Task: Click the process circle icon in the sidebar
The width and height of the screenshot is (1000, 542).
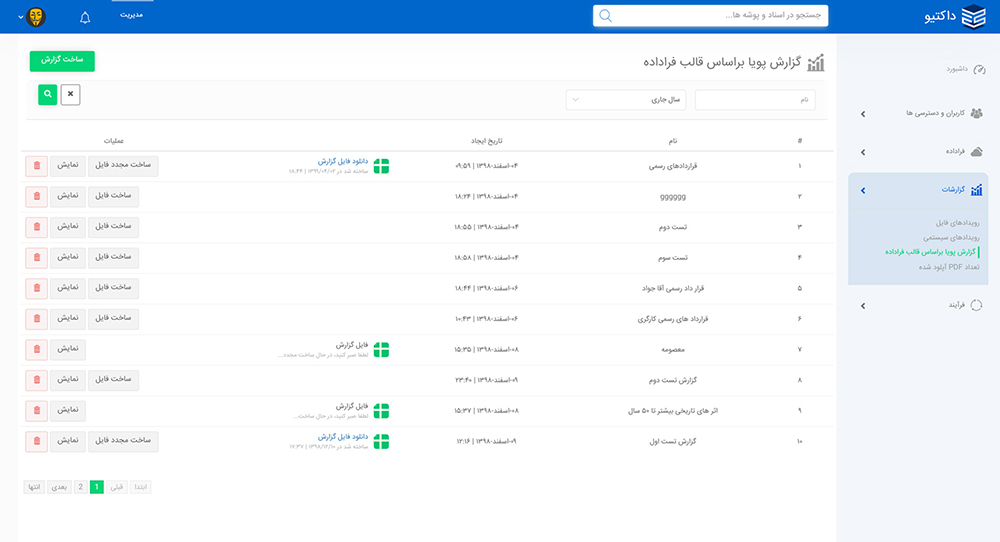Action: [x=976, y=305]
